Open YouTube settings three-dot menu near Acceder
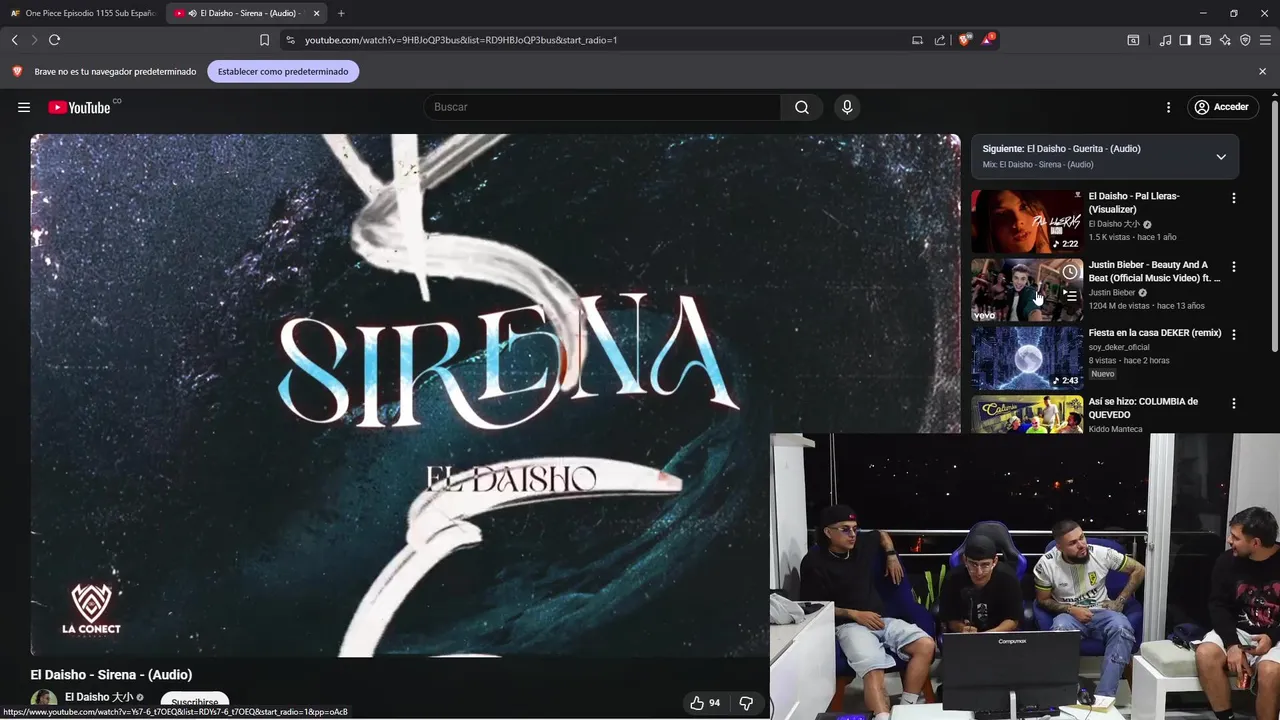Screen dimensions: 1280x720 pos(1168,107)
